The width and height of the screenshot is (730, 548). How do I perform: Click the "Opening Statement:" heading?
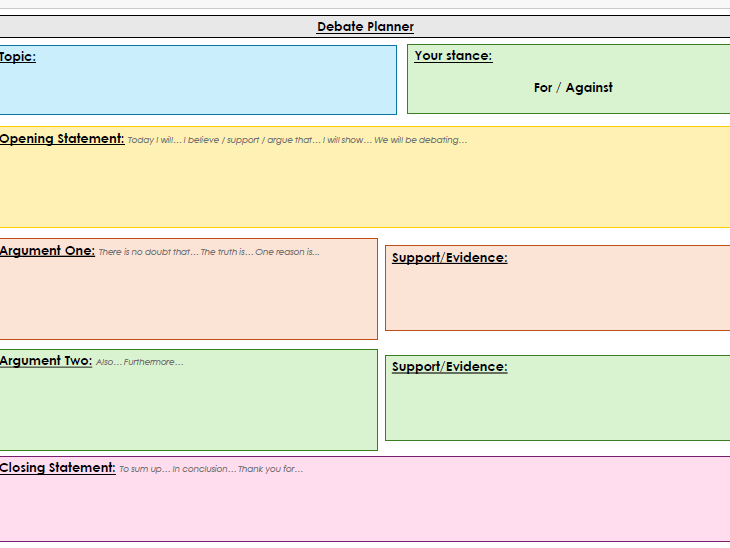[62, 139]
